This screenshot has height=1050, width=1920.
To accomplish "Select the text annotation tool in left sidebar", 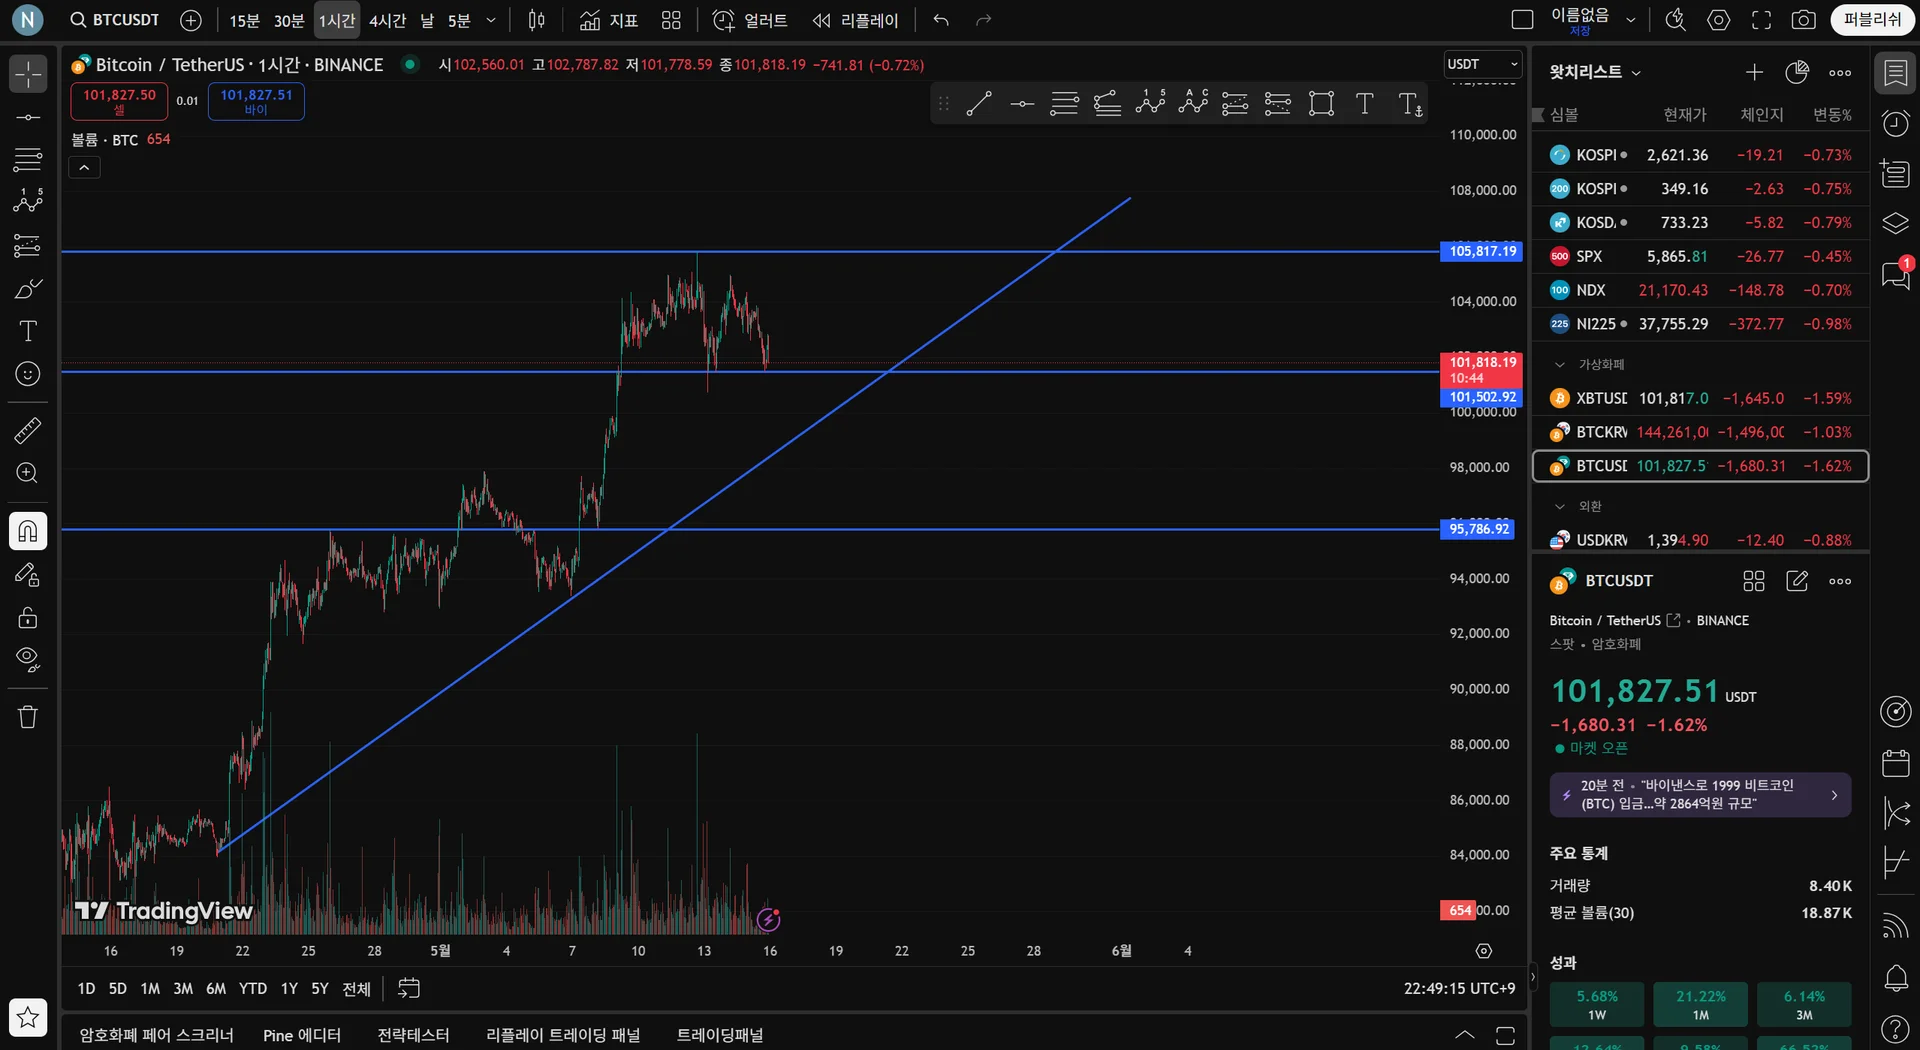I will click(28, 331).
